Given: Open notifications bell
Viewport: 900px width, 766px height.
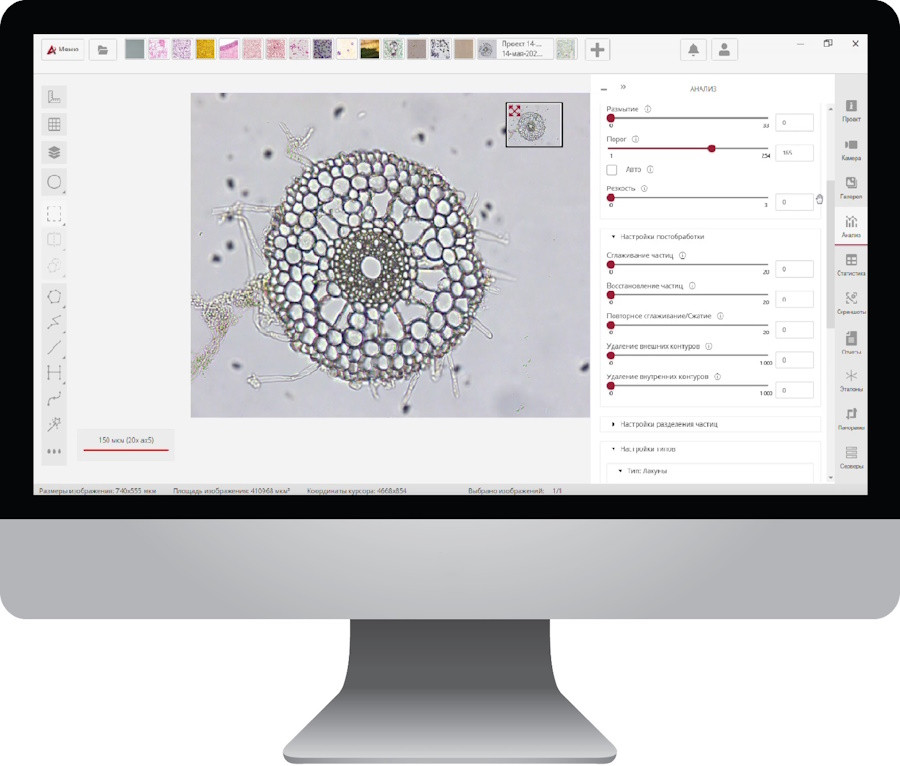Looking at the screenshot, I should click(693, 50).
